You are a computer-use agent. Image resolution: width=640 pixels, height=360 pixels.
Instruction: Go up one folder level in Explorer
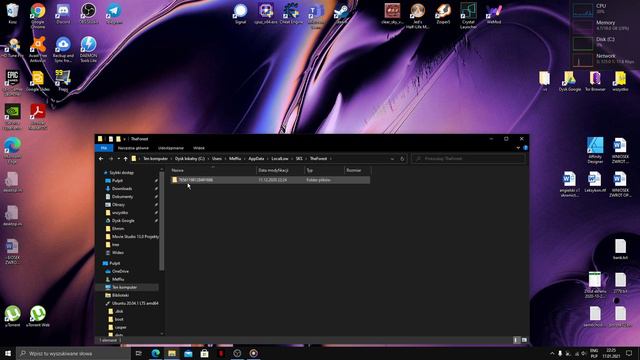click(125, 158)
